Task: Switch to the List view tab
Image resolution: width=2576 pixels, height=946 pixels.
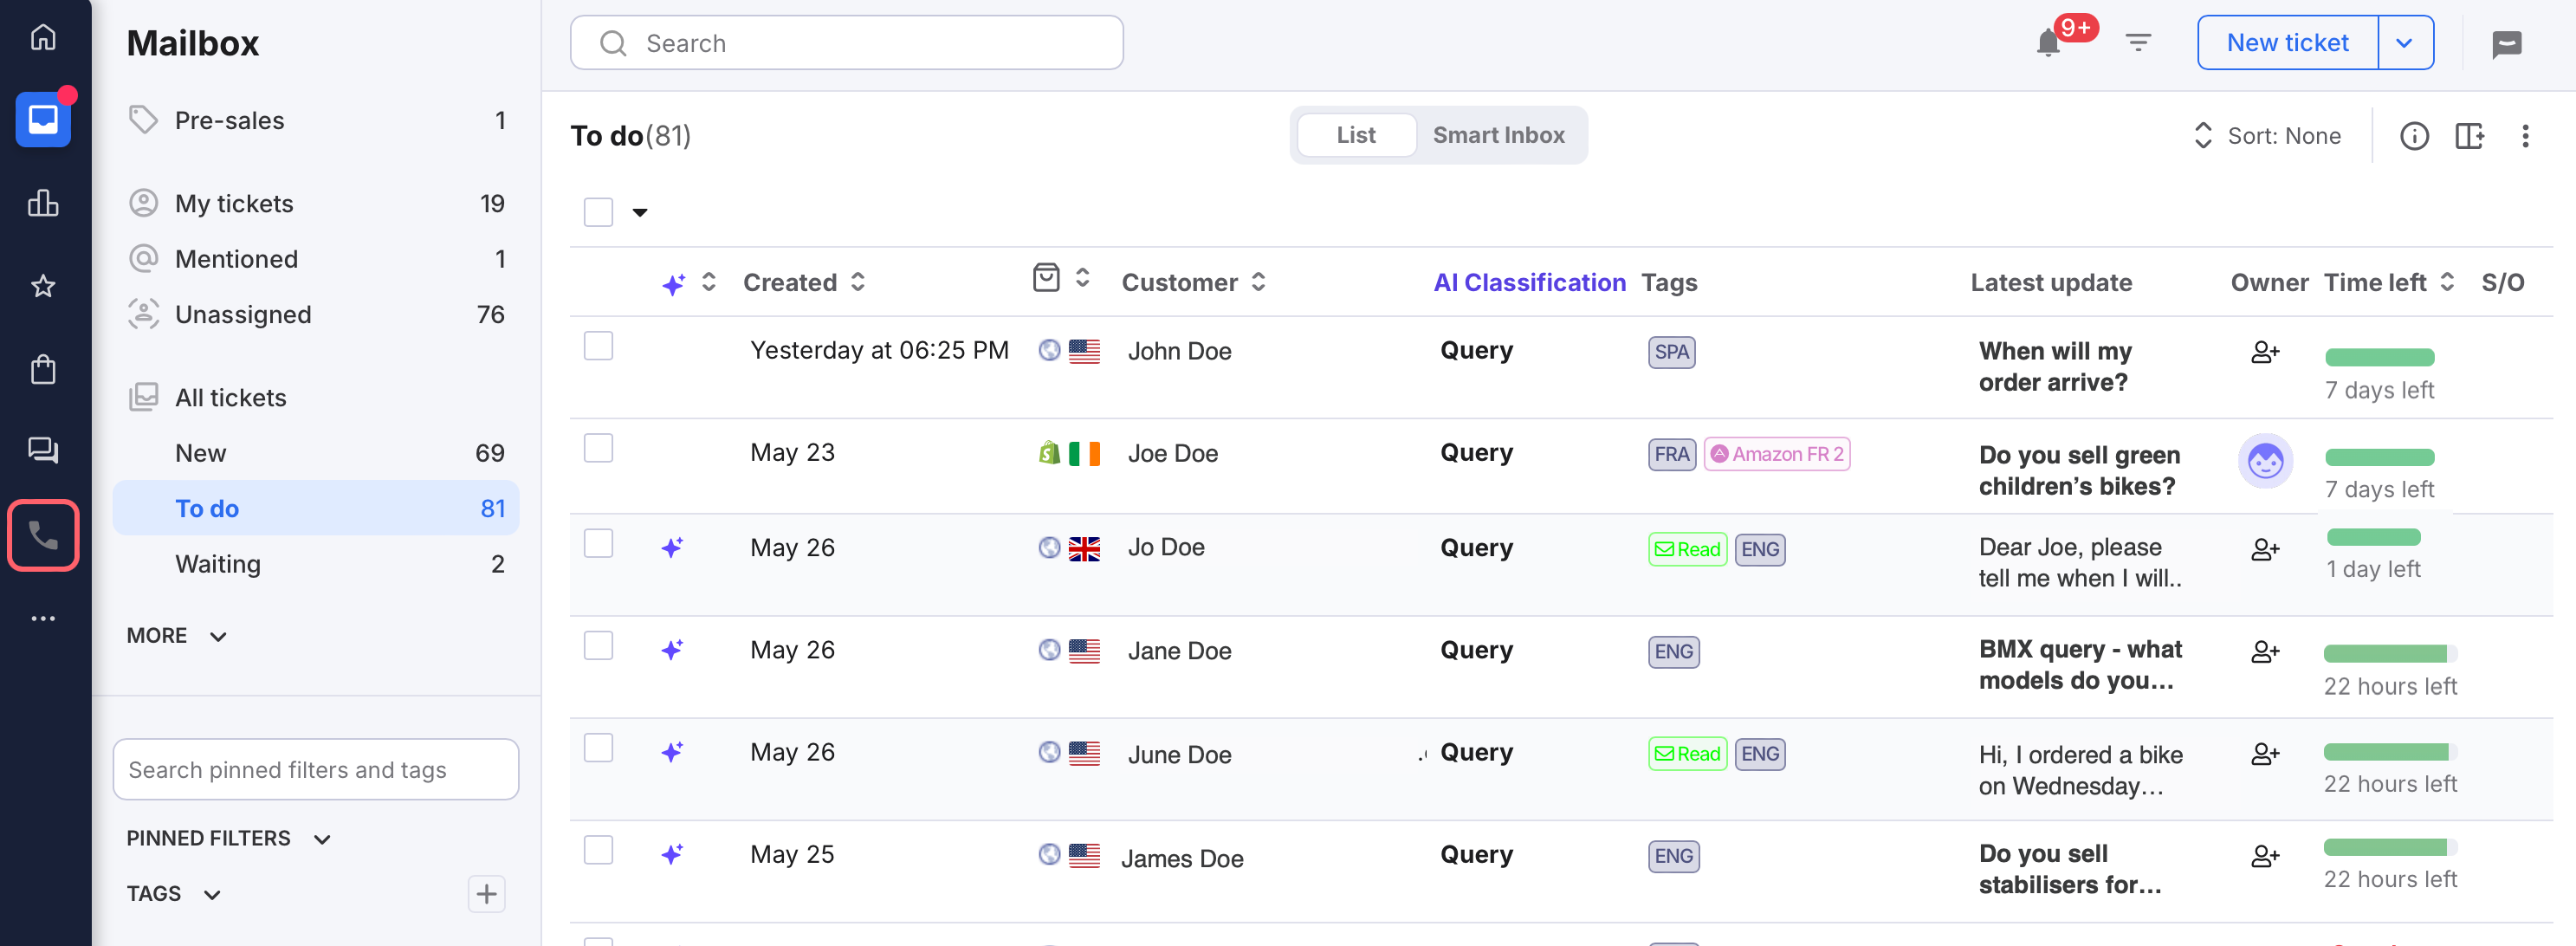Action: [1355, 135]
